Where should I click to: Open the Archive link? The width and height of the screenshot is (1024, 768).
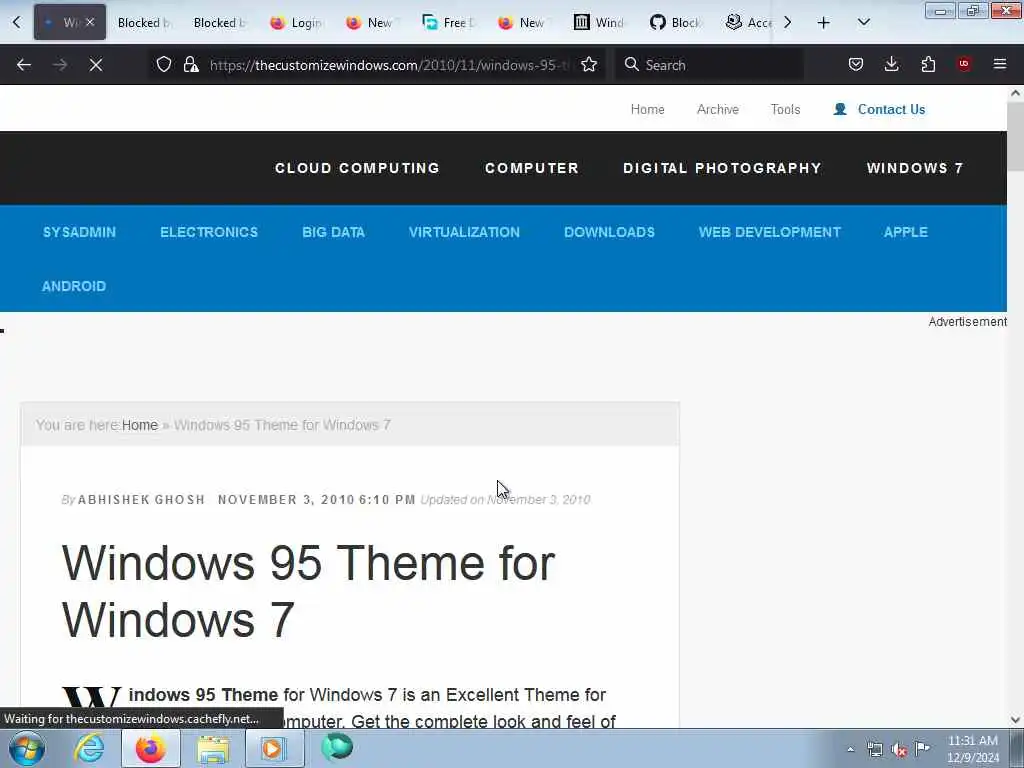(717, 109)
